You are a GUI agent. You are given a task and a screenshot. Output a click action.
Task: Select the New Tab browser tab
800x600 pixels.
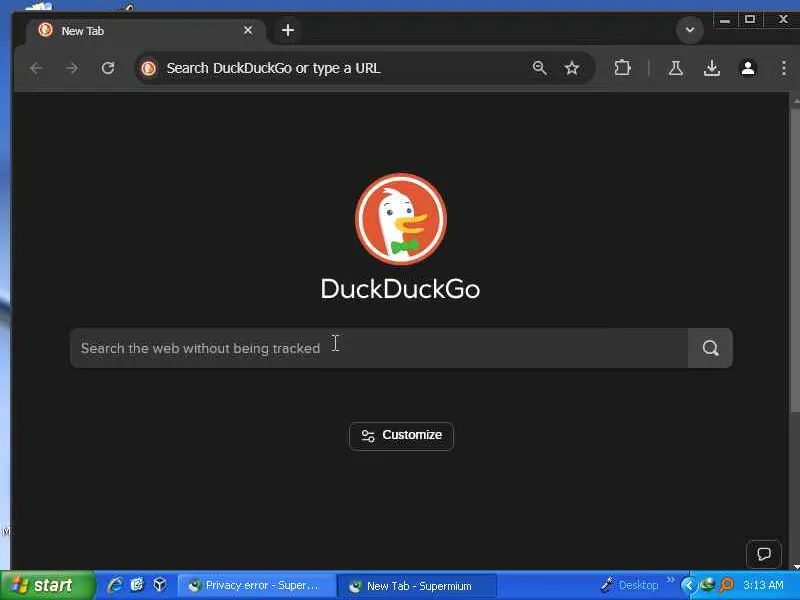click(145, 31)
